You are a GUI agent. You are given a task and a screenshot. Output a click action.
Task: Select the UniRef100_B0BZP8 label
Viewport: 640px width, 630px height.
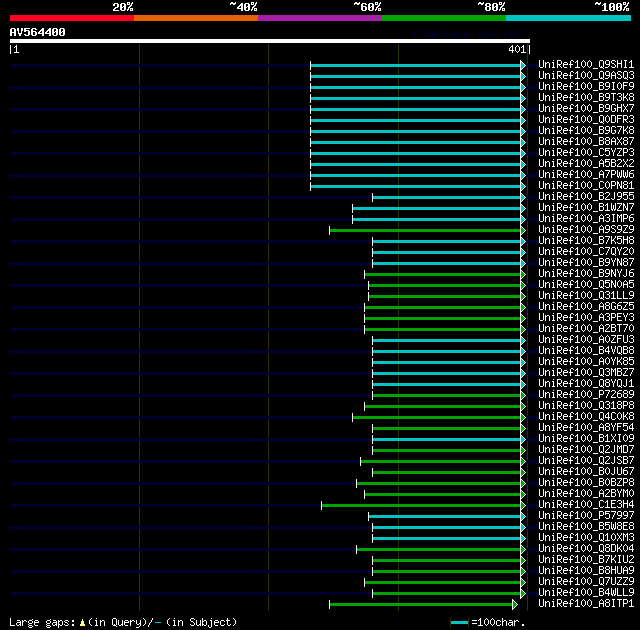click(586, 483)
